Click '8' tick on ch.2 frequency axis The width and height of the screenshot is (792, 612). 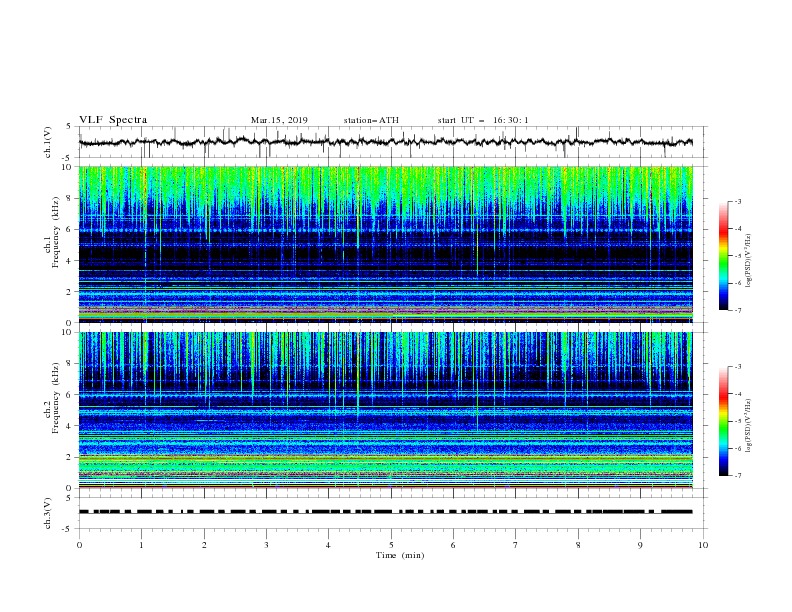click(x=71, y=364)
